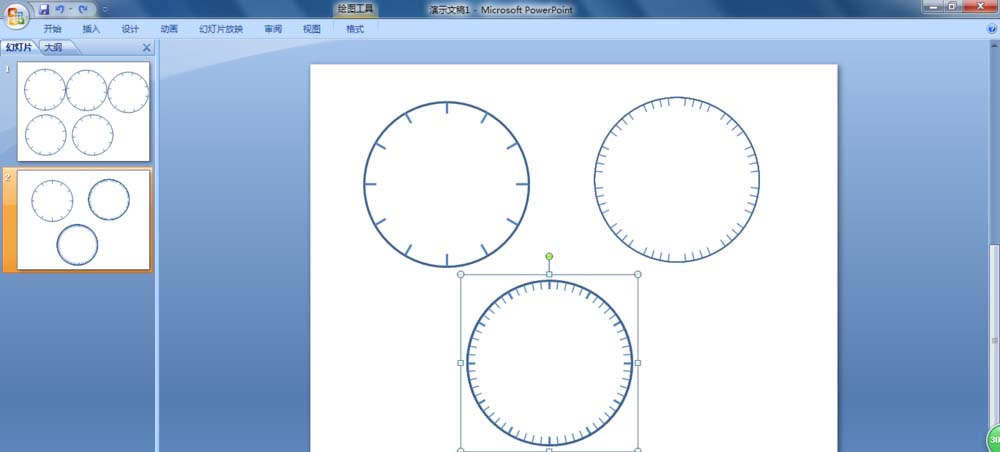Image resolution: width=1000 pixels, height=452 pixels.
Task: Select the thin clock with sixty ticks
Action: click(x=677, y=180)
